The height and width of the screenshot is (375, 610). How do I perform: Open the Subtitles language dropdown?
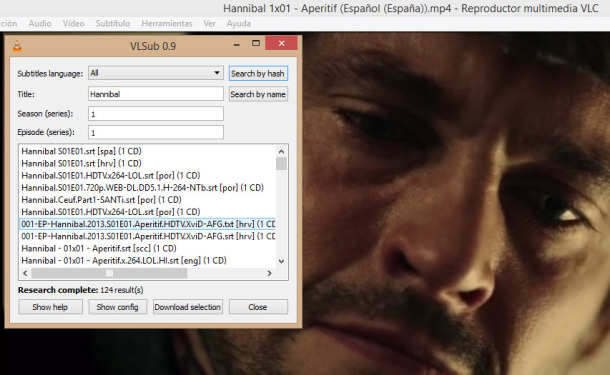click(156, 73)
